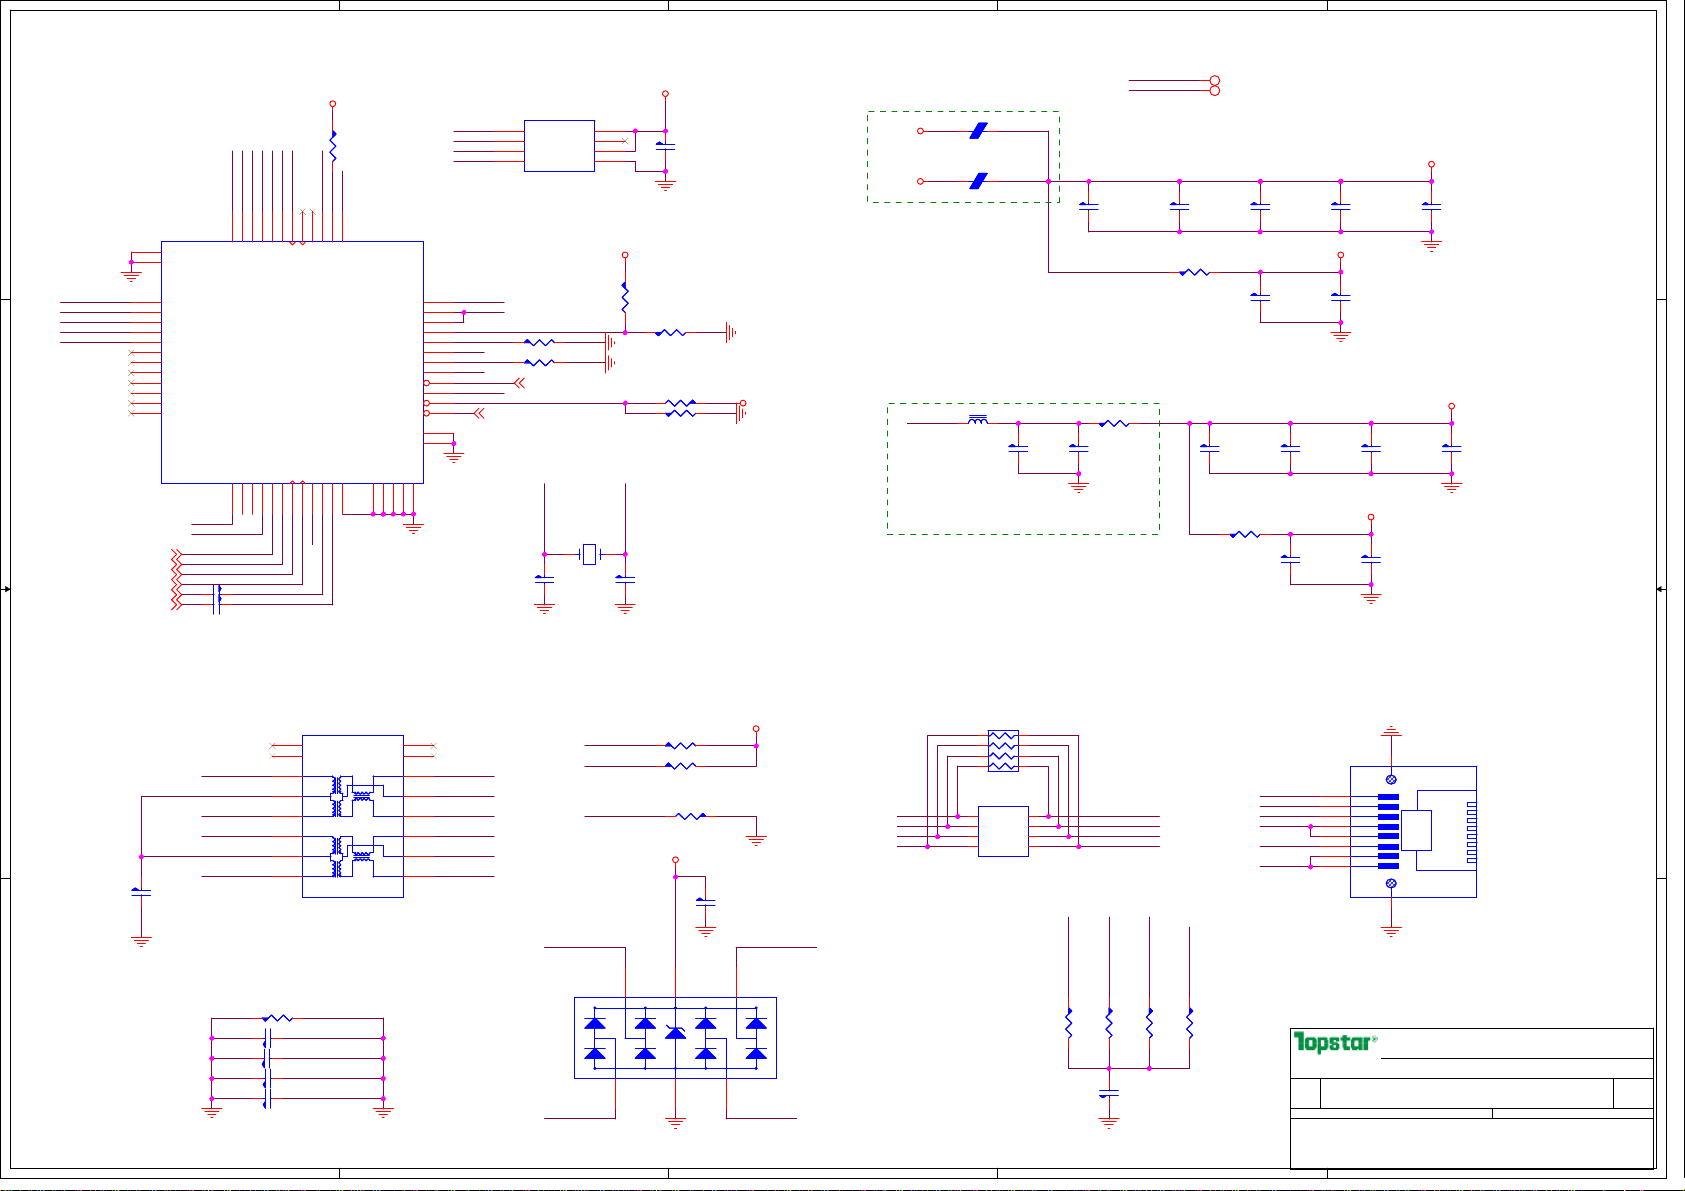This screenshot has width=1685, height=1191.
Task: Select the large main IC rectangle
Action: (292, 362)
